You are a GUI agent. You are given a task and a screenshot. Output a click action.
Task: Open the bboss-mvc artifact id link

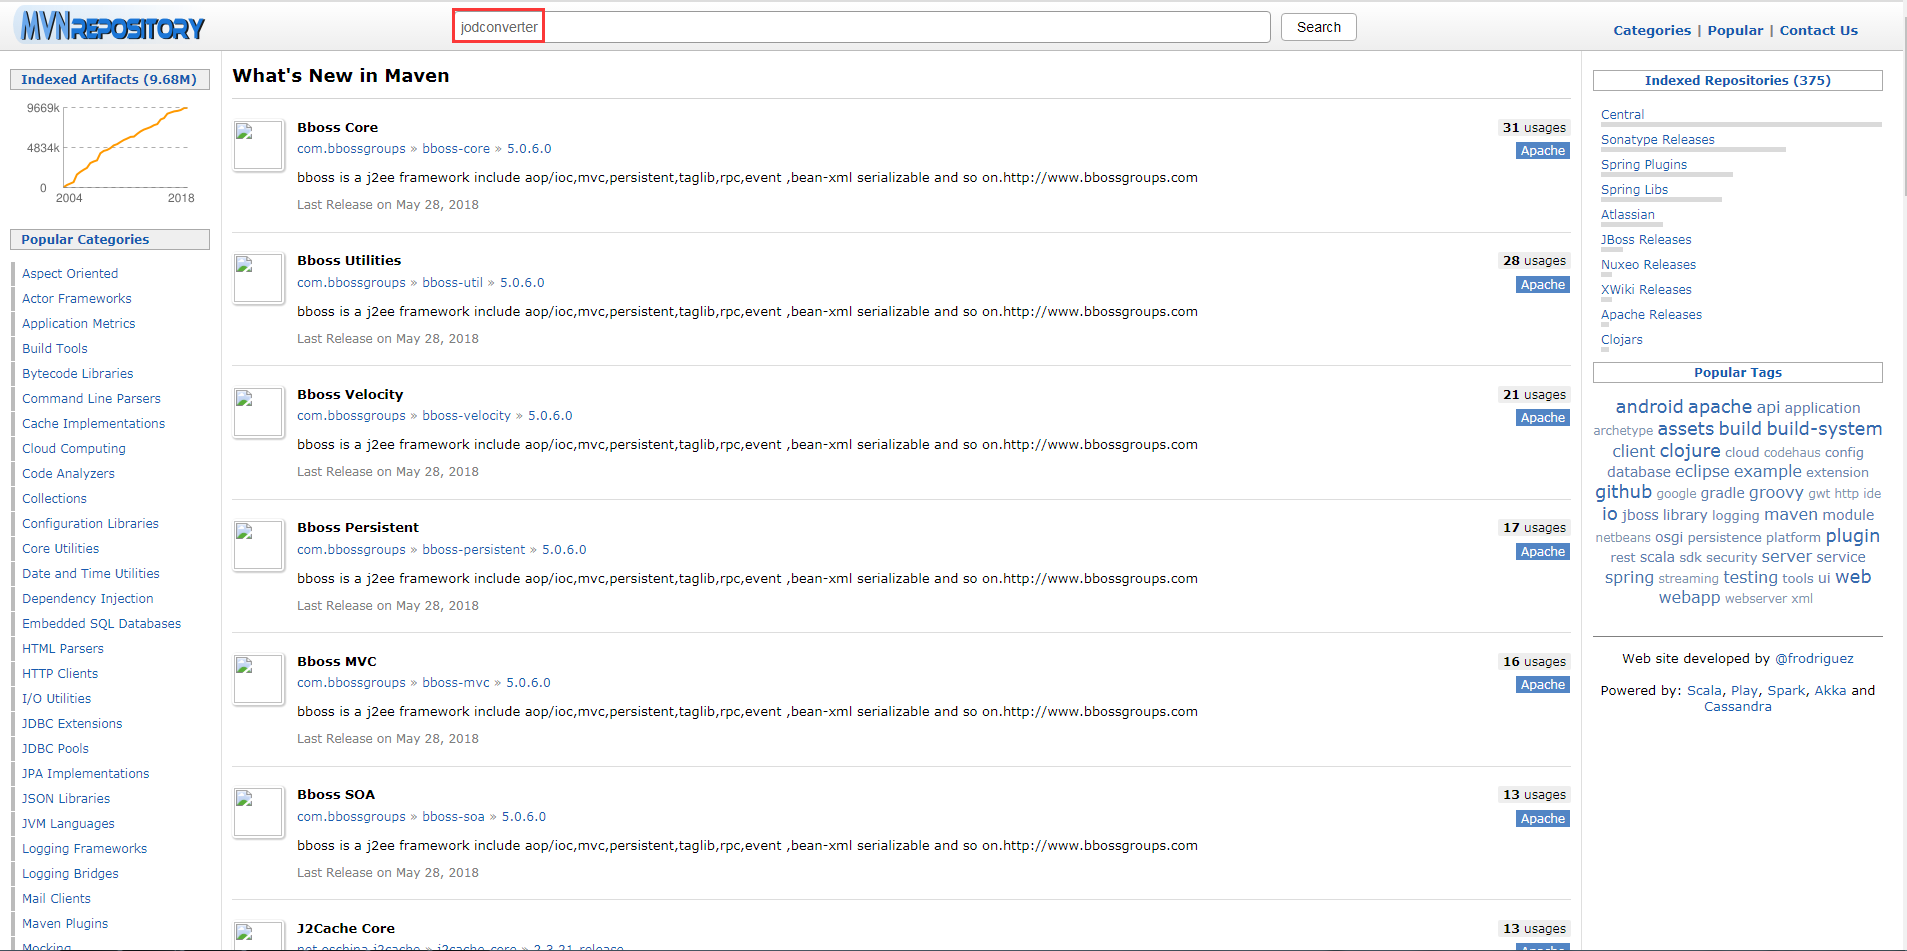[x=456, y=682]
